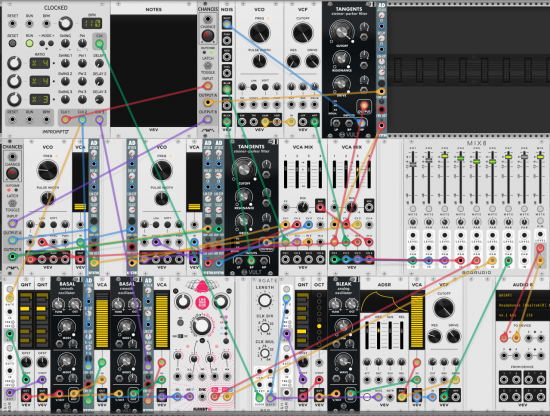Click the CLK DIV knob on RGATE
Viewport: 550px width, 416px height.
tap(264, 328)
